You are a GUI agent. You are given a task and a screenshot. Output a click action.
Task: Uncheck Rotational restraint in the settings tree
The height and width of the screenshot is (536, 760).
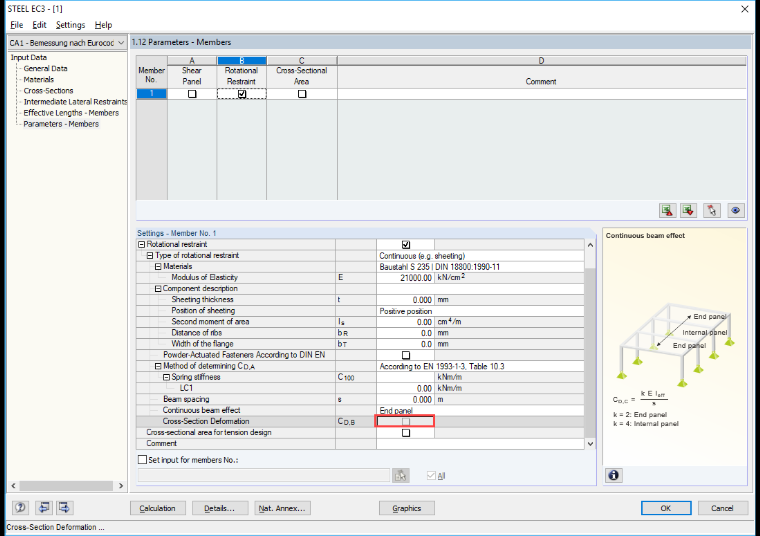pos(406,245)
